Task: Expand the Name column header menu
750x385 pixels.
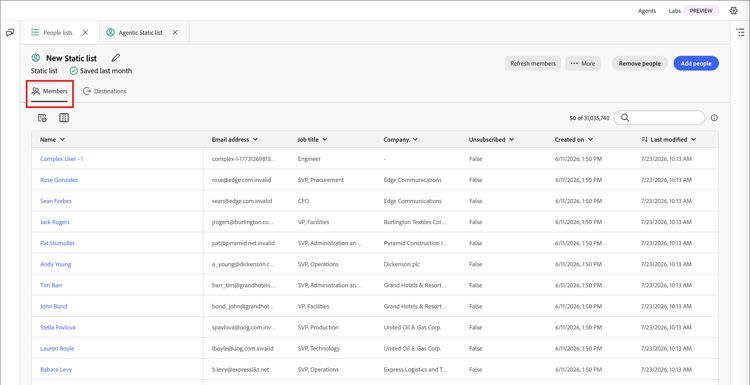Action: point(63,140)
